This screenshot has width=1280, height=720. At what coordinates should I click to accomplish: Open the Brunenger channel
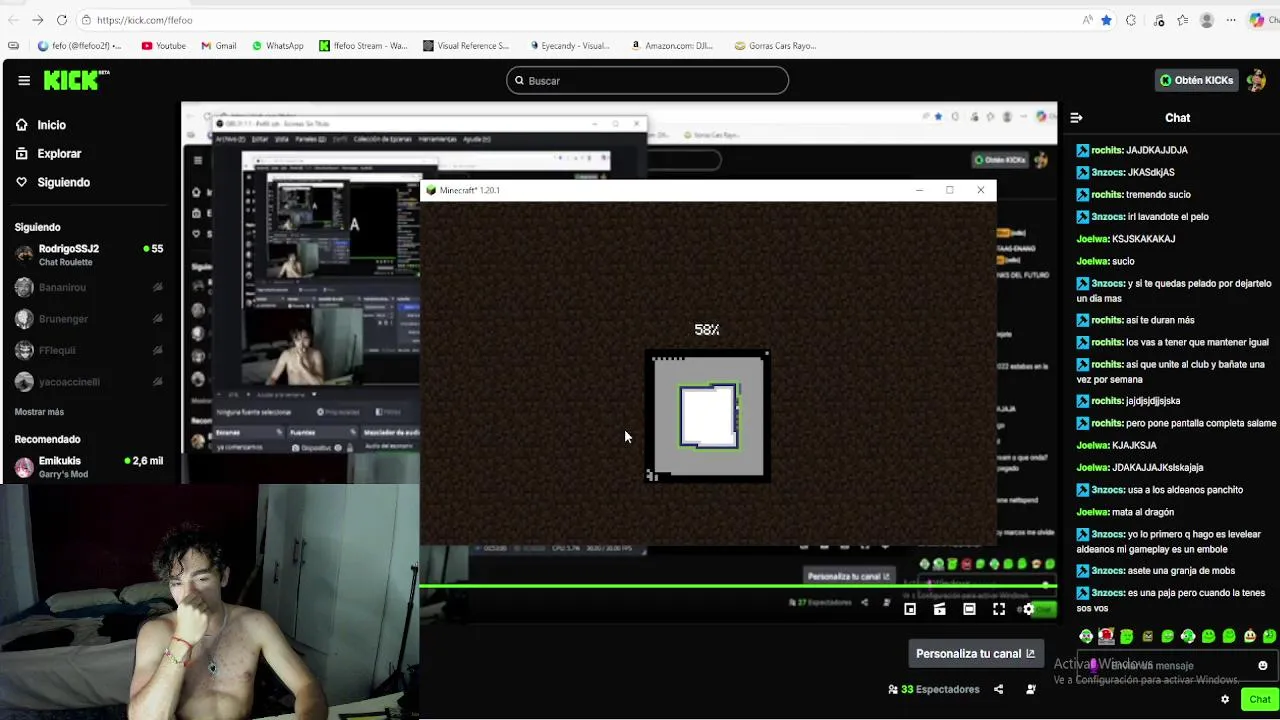(x=89, y=319)
